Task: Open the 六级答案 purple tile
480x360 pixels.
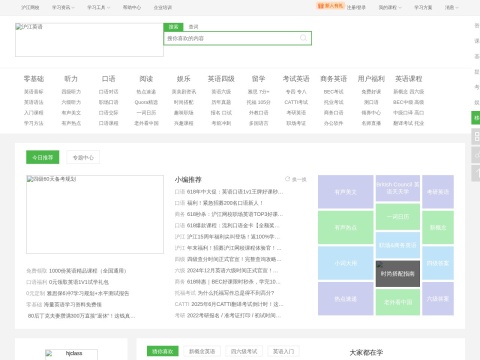Action: point(438,299)
